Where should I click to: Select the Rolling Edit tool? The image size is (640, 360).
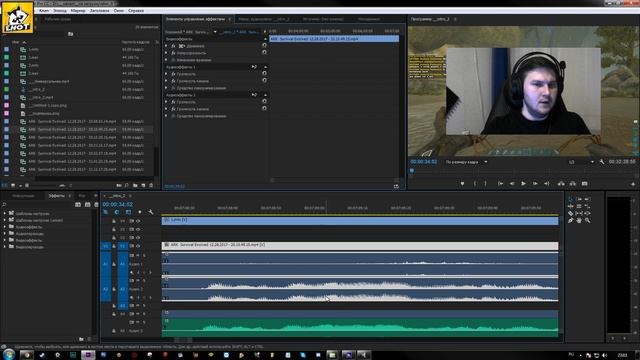(580, 206)
